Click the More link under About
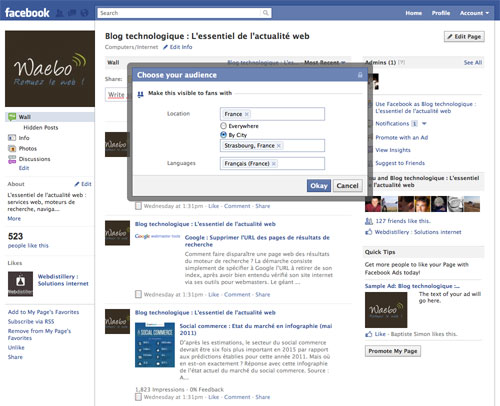This screenshot has width=500, height=406. click(x=14, y=219)
